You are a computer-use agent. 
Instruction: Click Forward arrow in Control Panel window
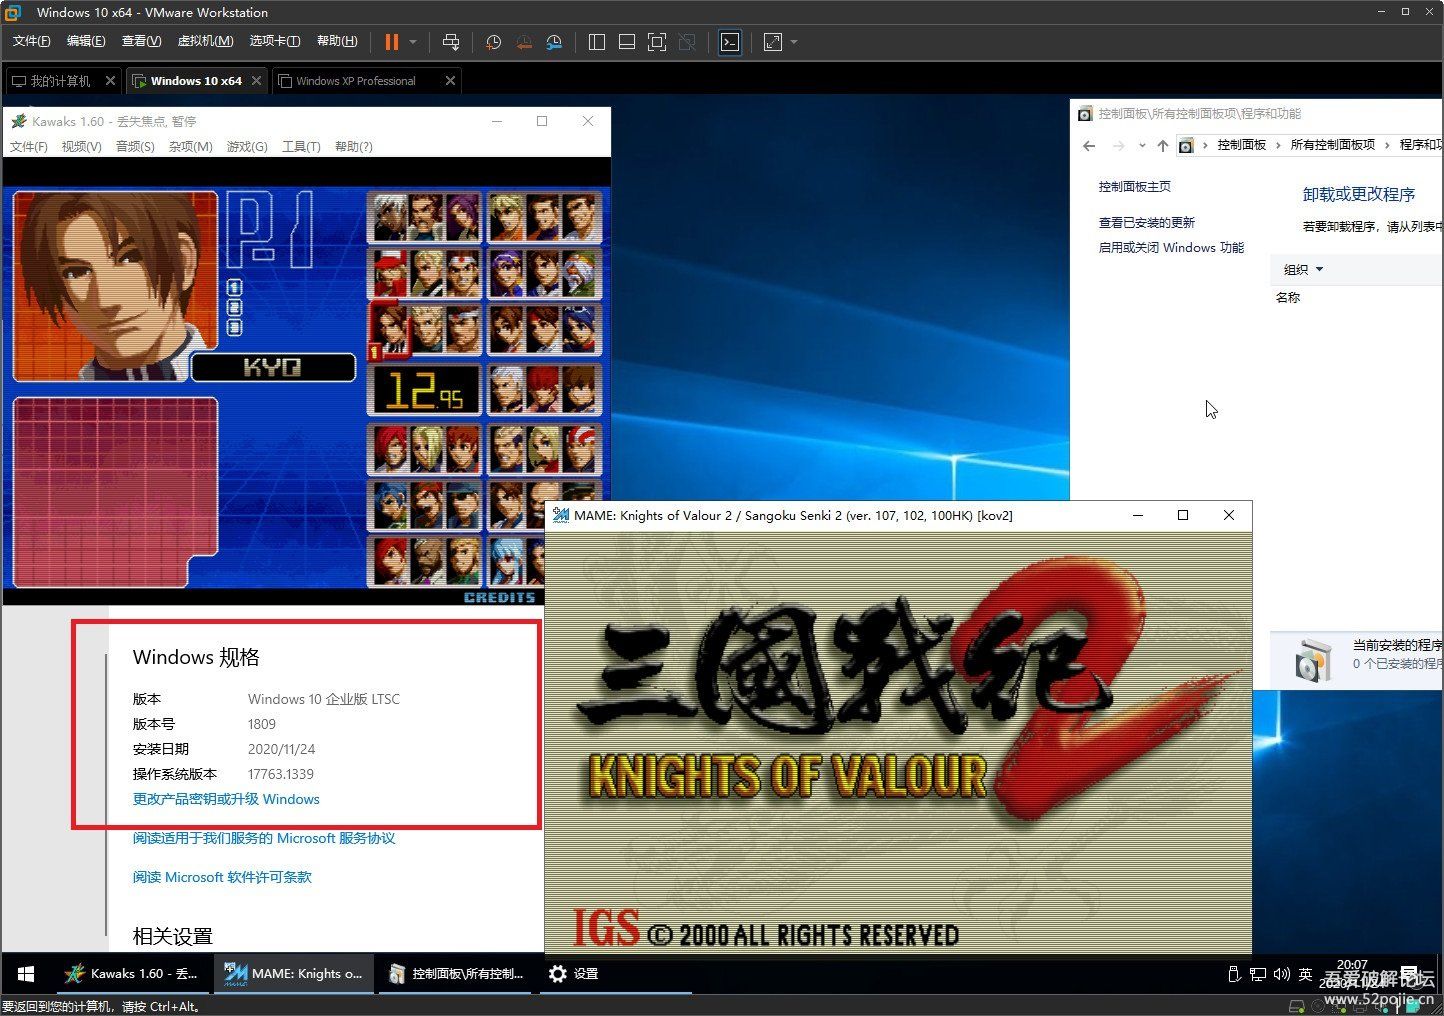click(1119, 146)
